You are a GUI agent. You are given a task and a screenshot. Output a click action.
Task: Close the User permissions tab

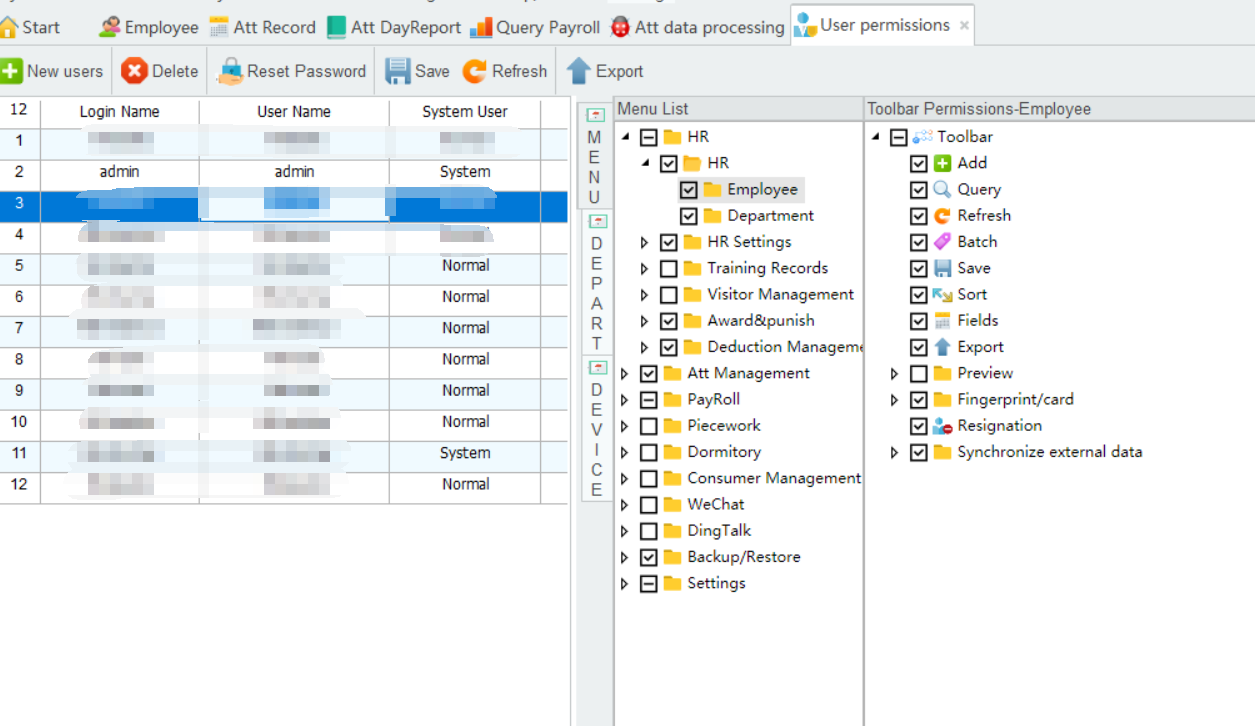(964, 26)
